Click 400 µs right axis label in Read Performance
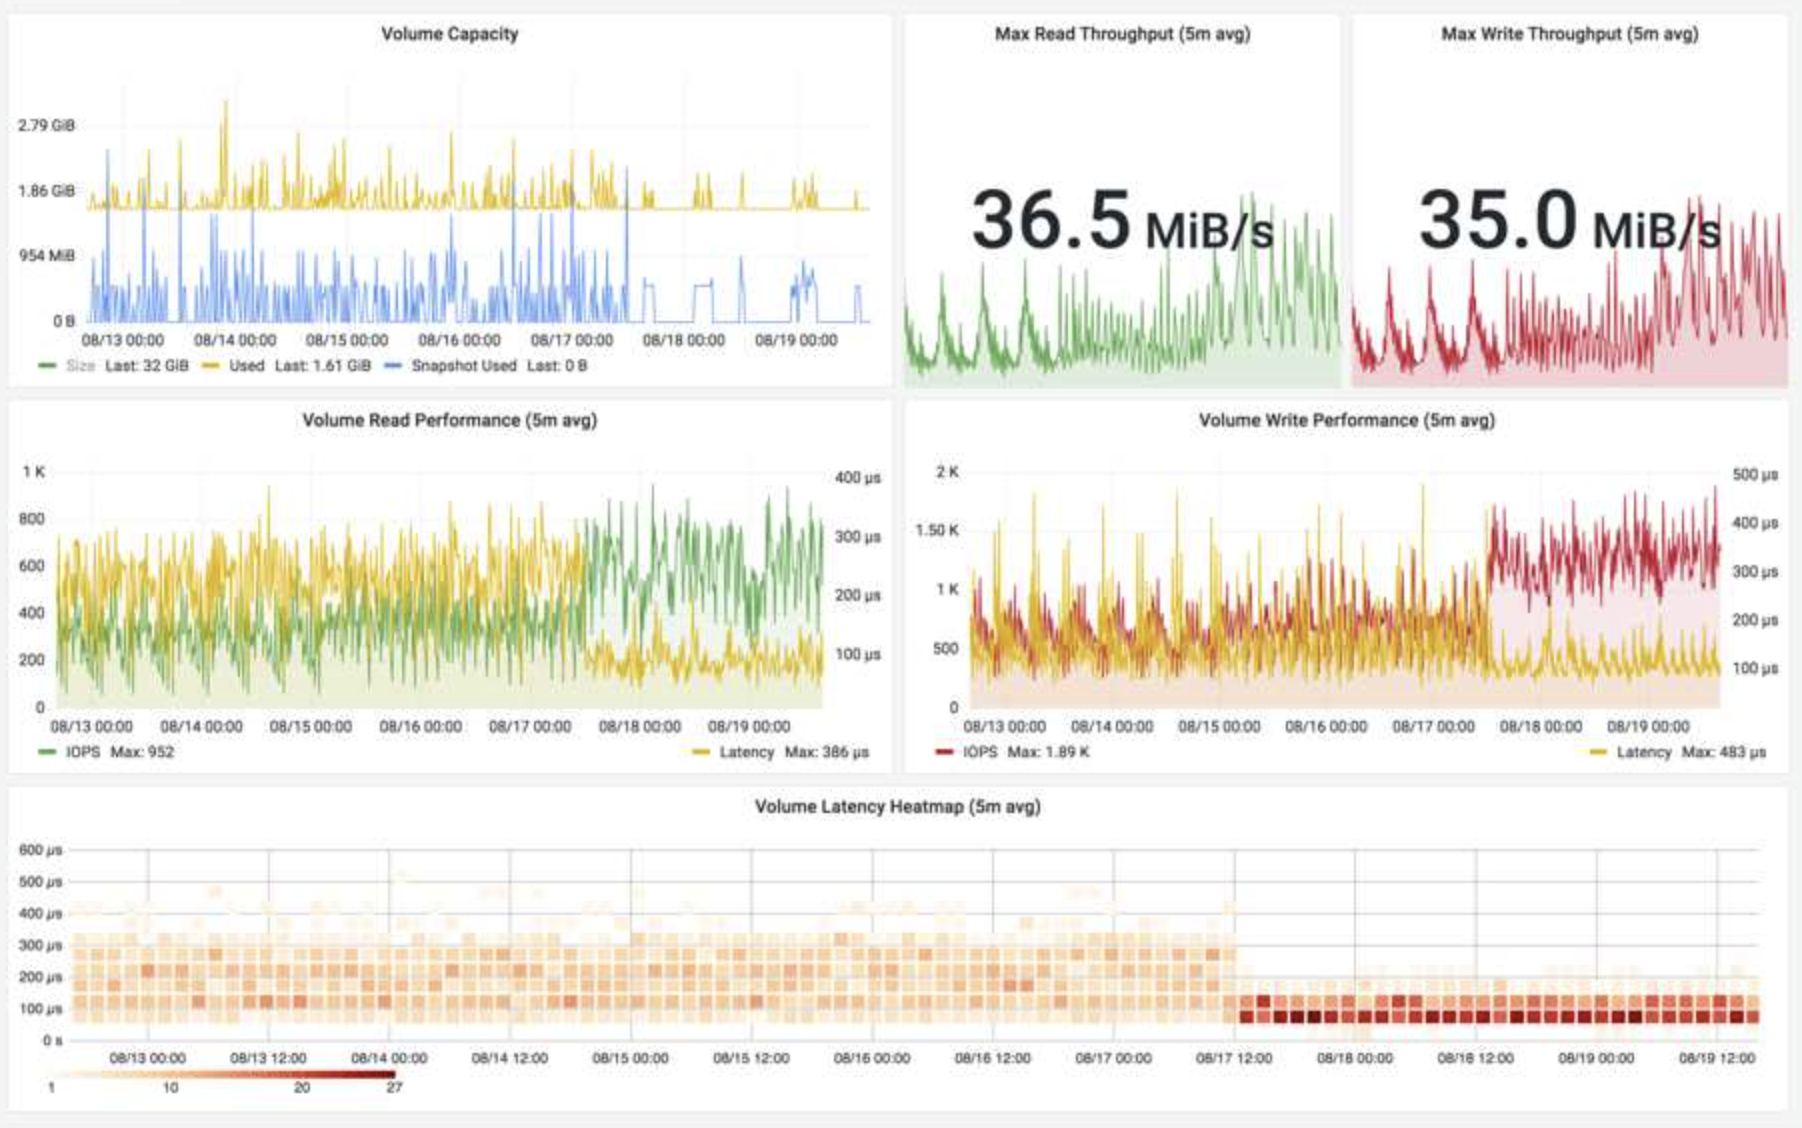Viewport: 1802px width, 1128px height. 858,478
